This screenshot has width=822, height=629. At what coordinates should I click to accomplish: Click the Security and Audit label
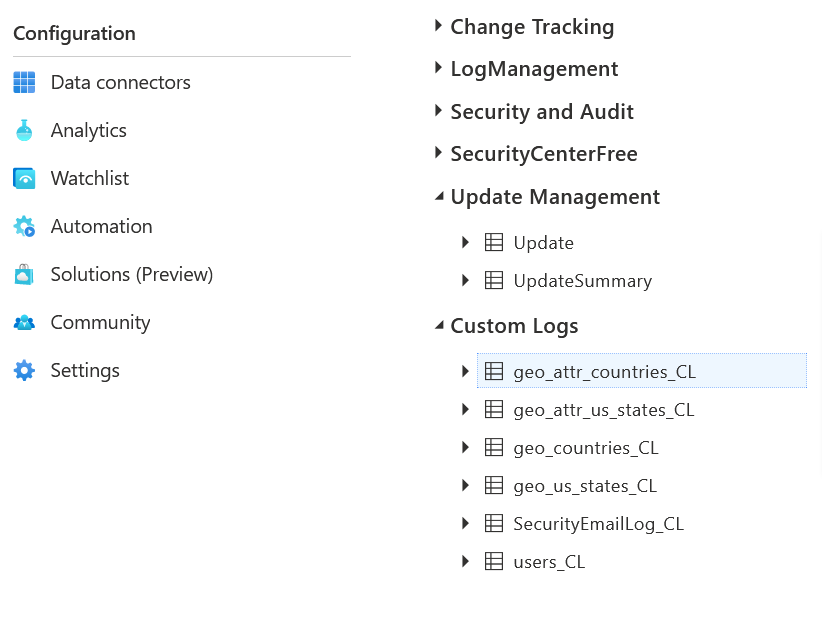point(542,112)
